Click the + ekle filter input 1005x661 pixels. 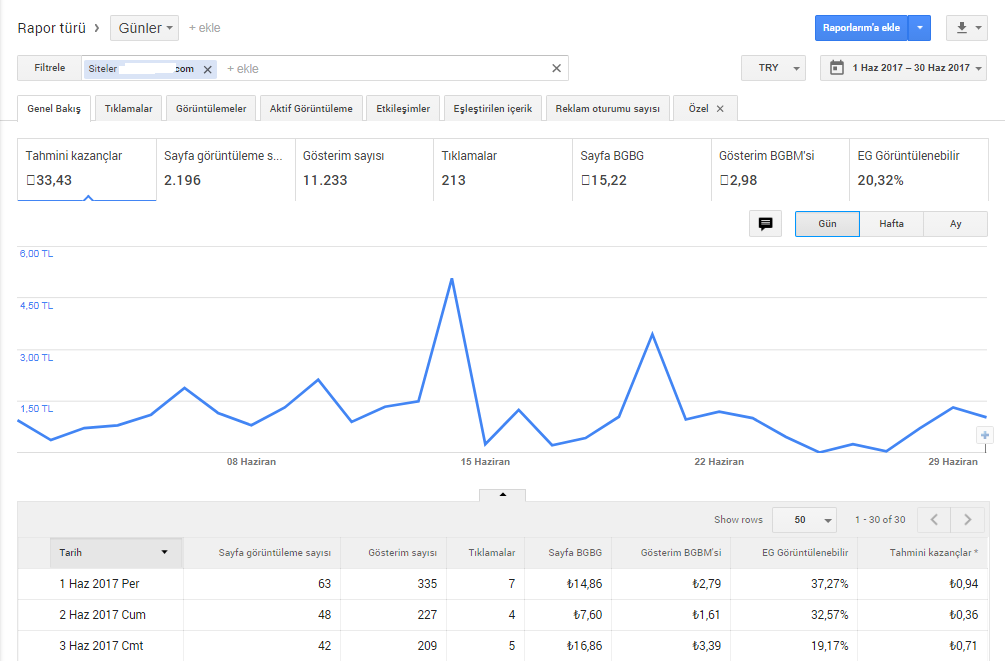[243, 69]
